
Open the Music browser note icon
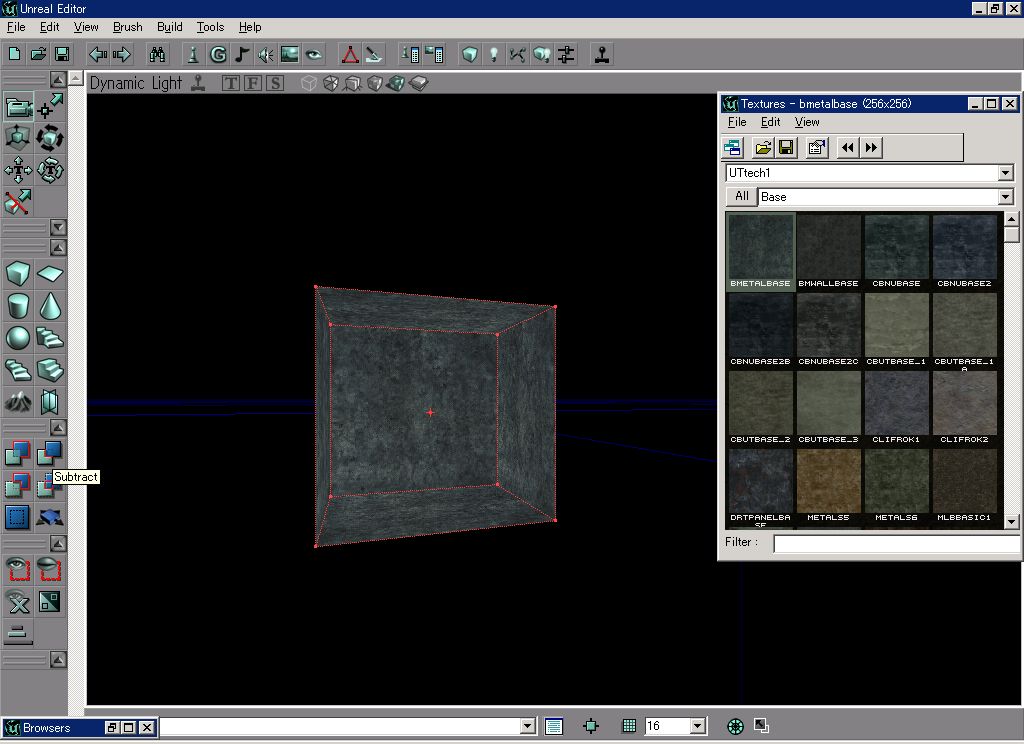[242, 55]
